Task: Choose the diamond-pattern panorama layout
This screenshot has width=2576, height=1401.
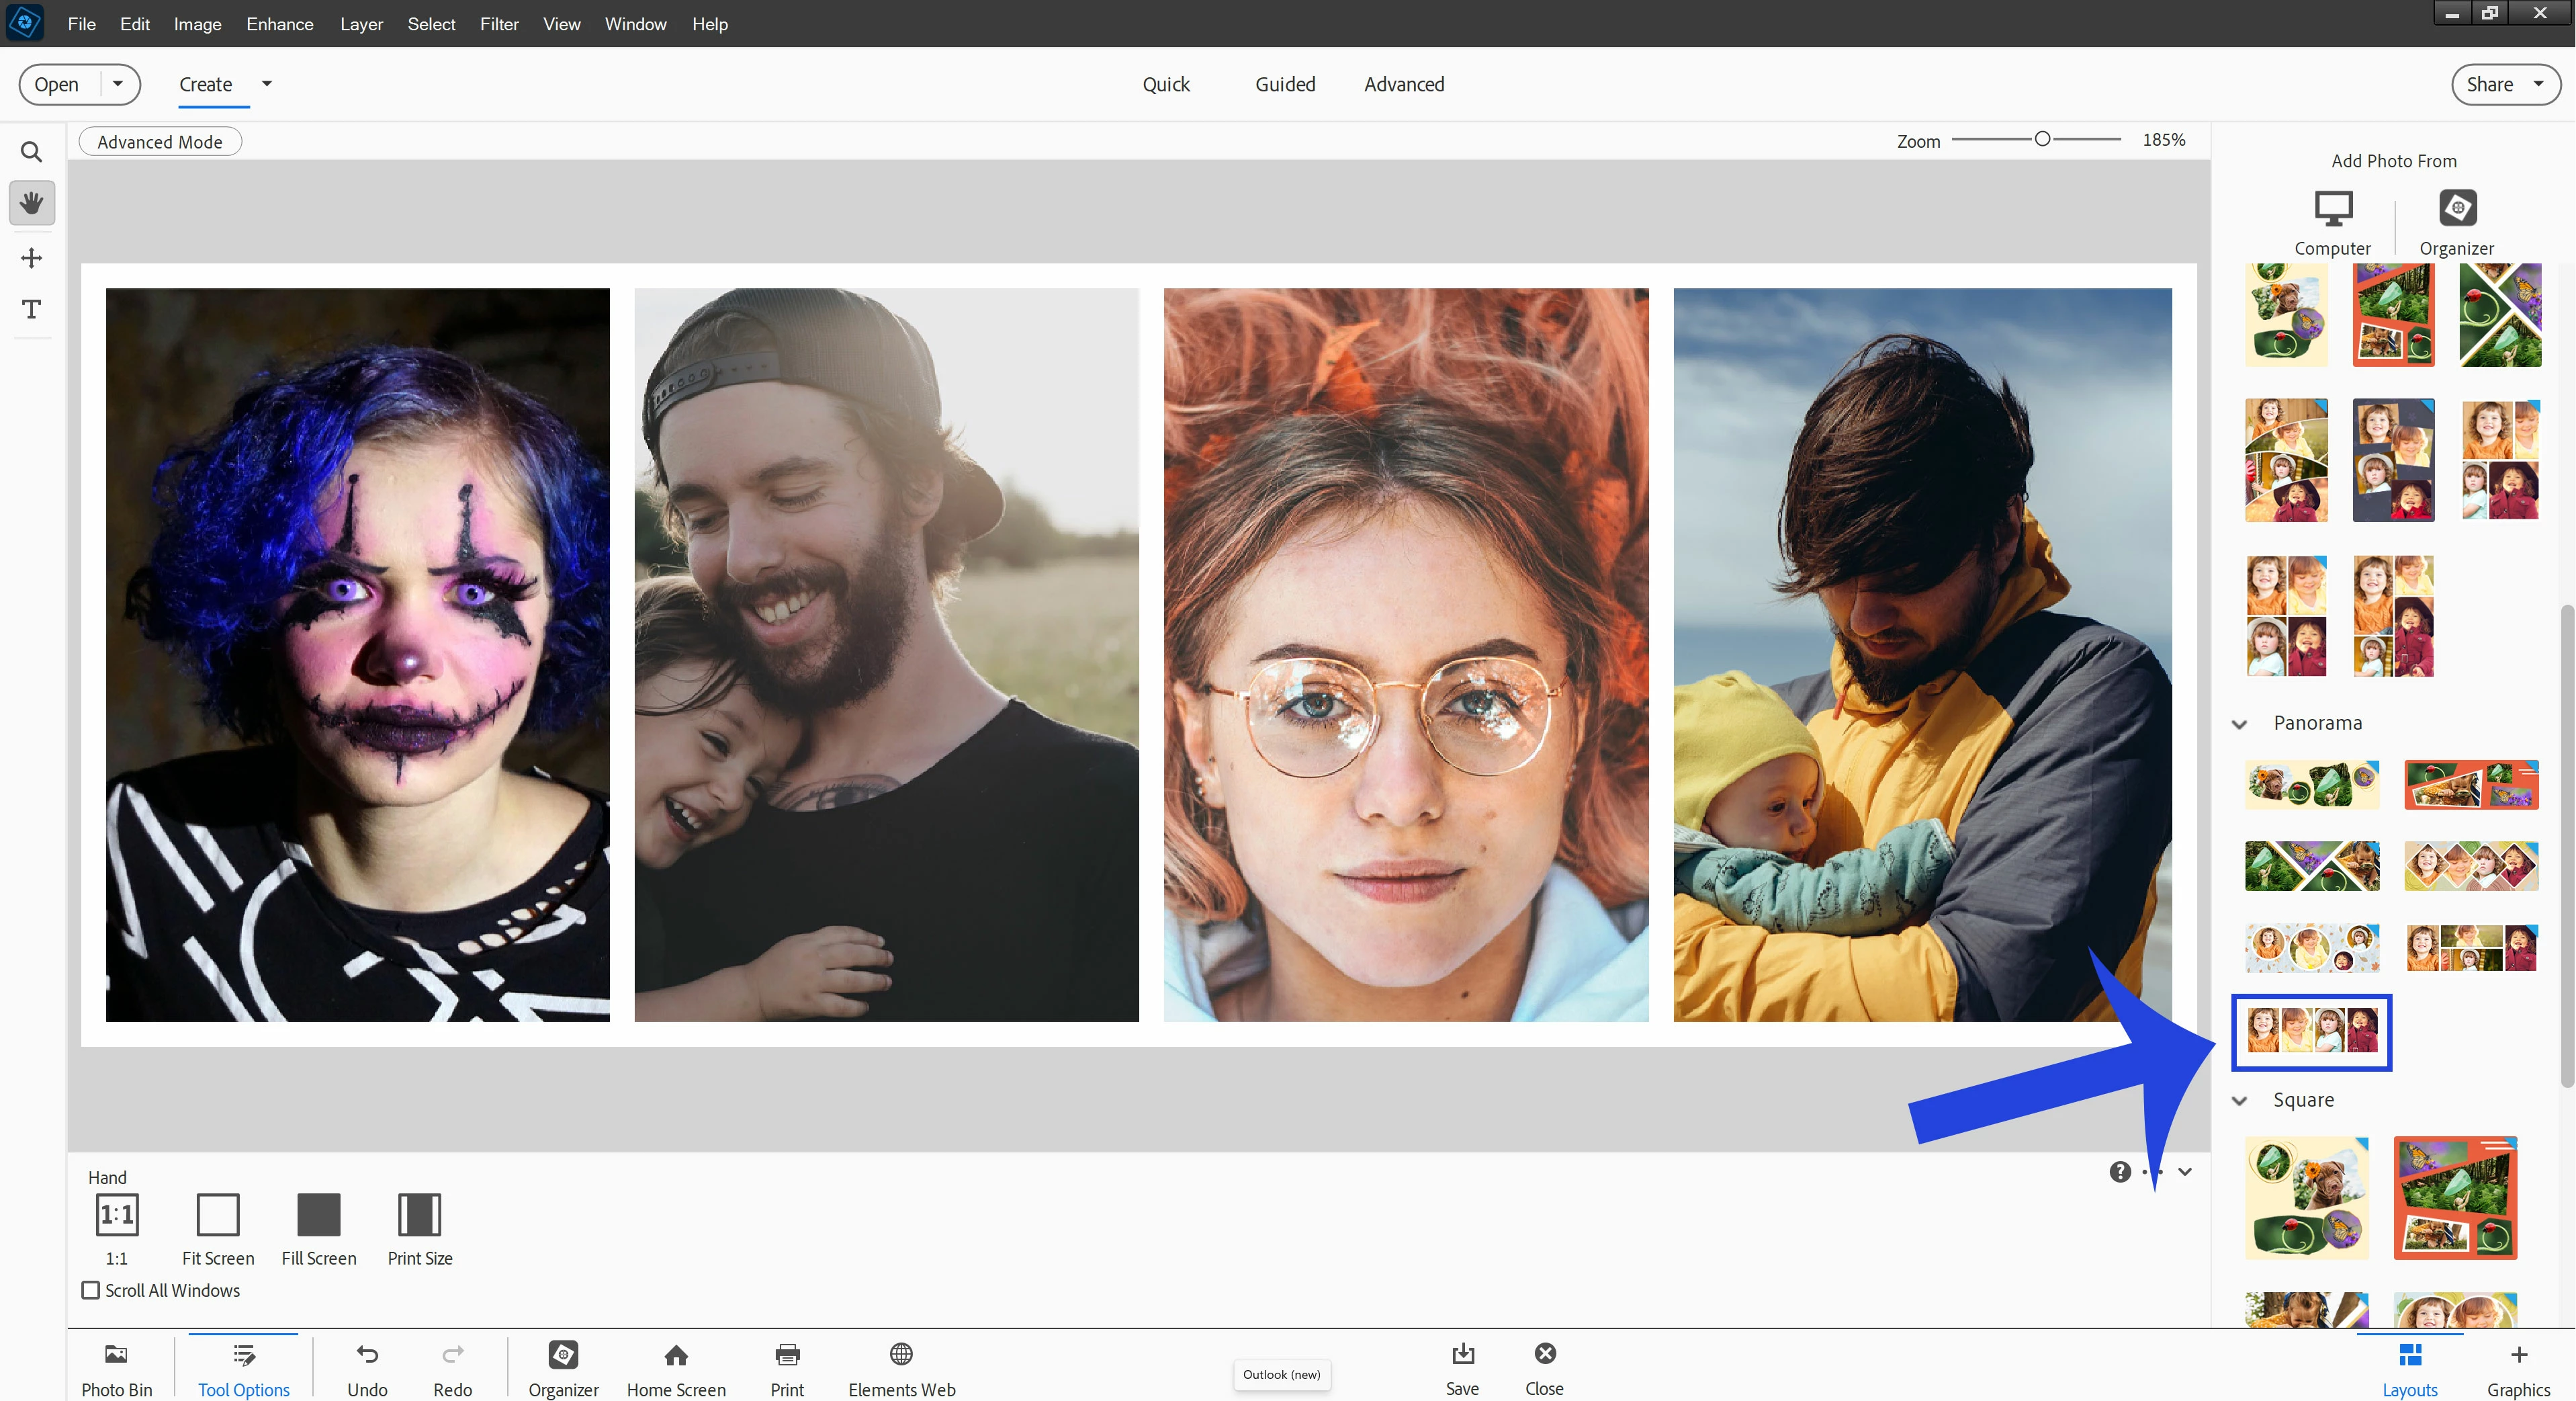Action: pos(2471,866)
